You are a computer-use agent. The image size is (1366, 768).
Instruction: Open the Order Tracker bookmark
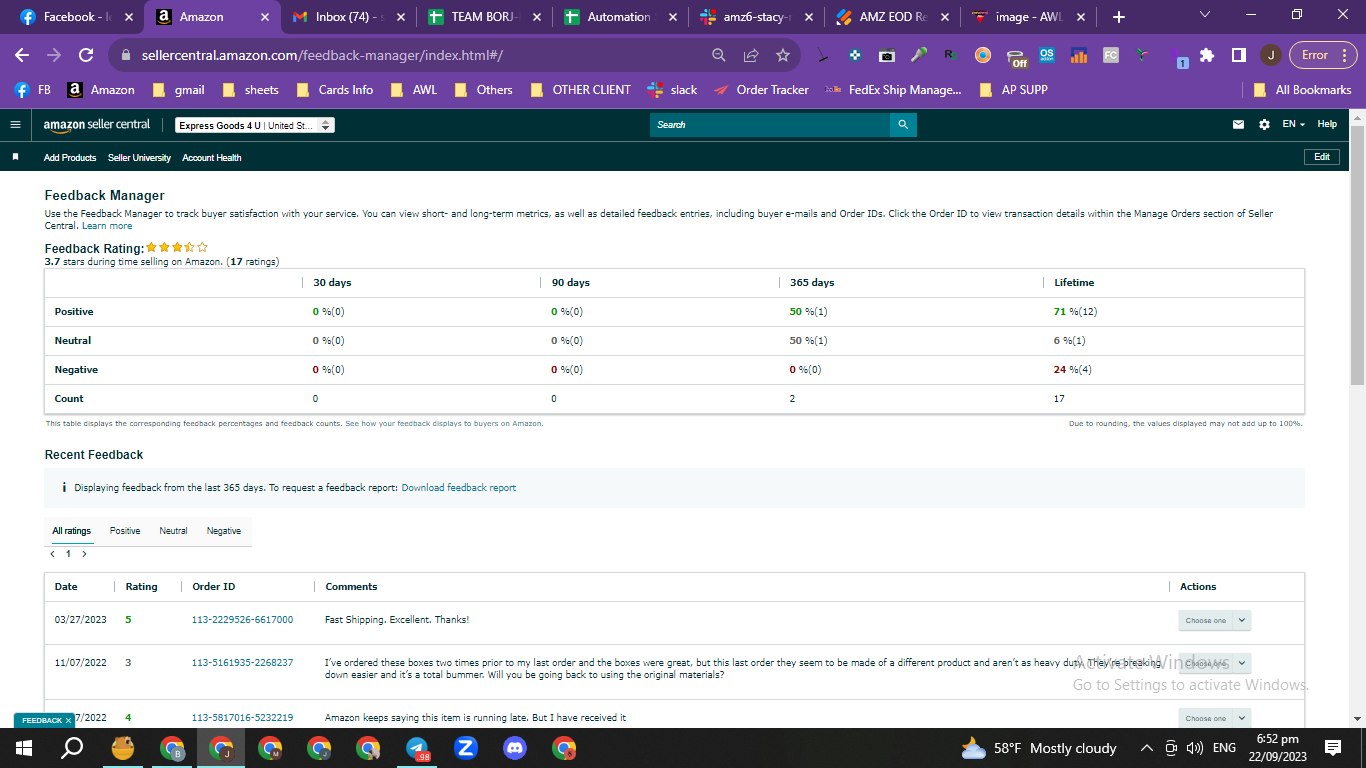(761, 90)
